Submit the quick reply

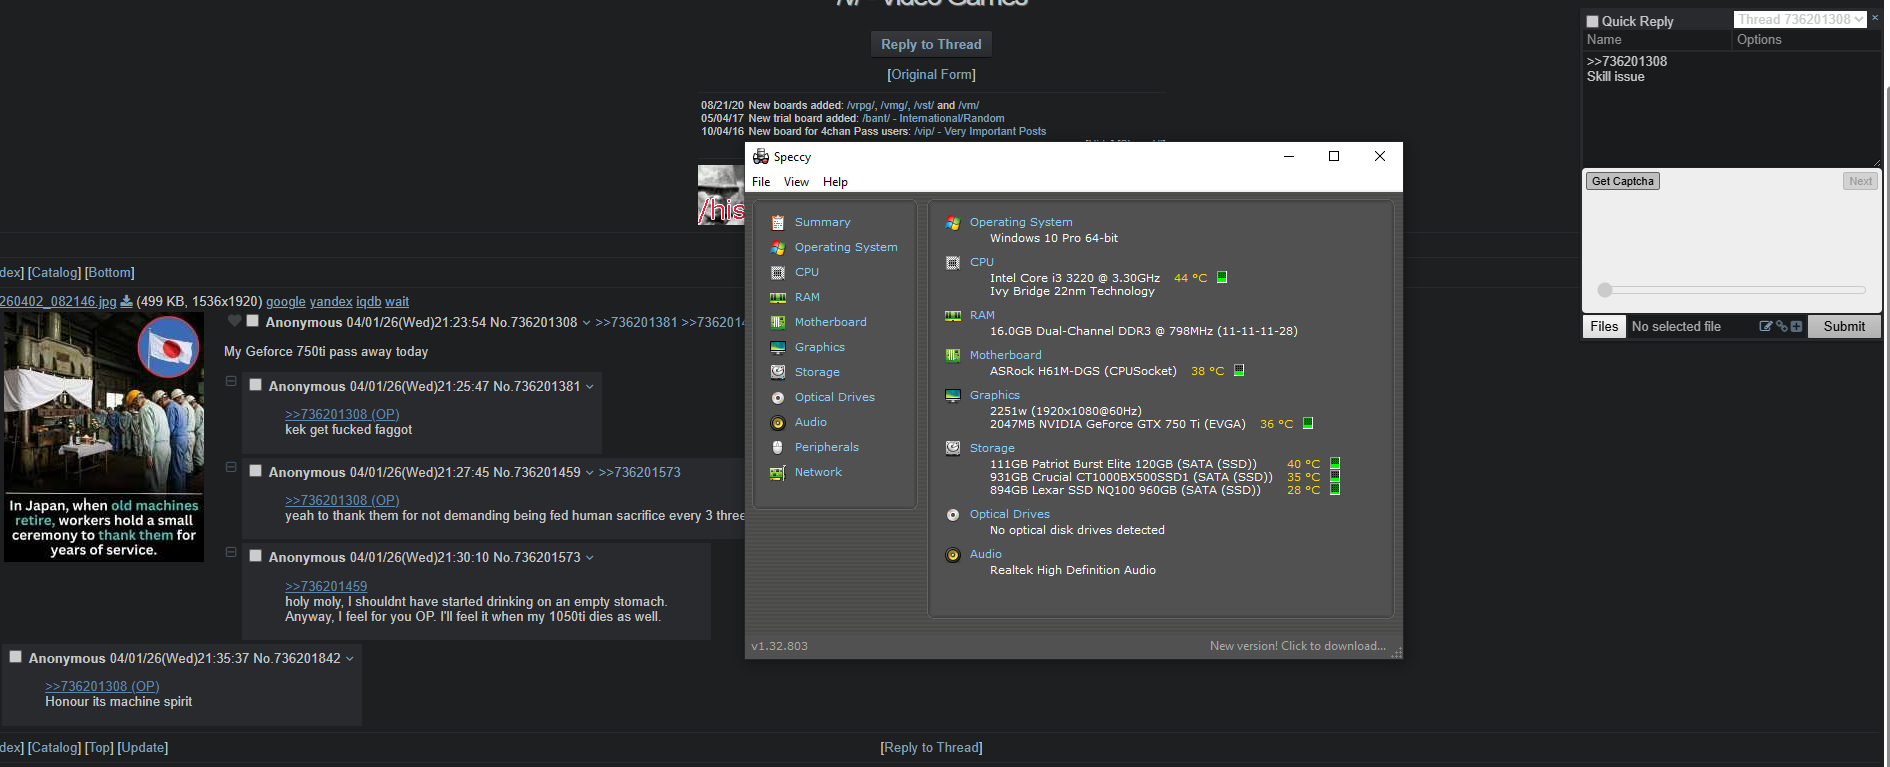(x=1844, y=326)
